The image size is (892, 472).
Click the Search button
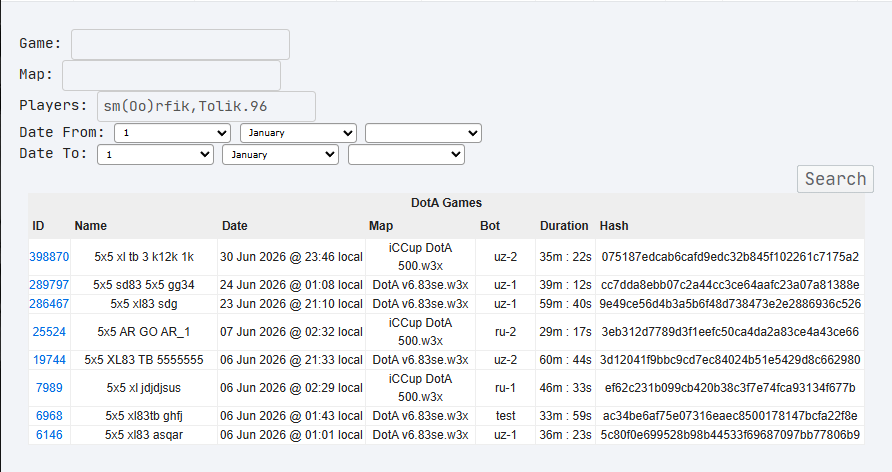tap(835, 179)
